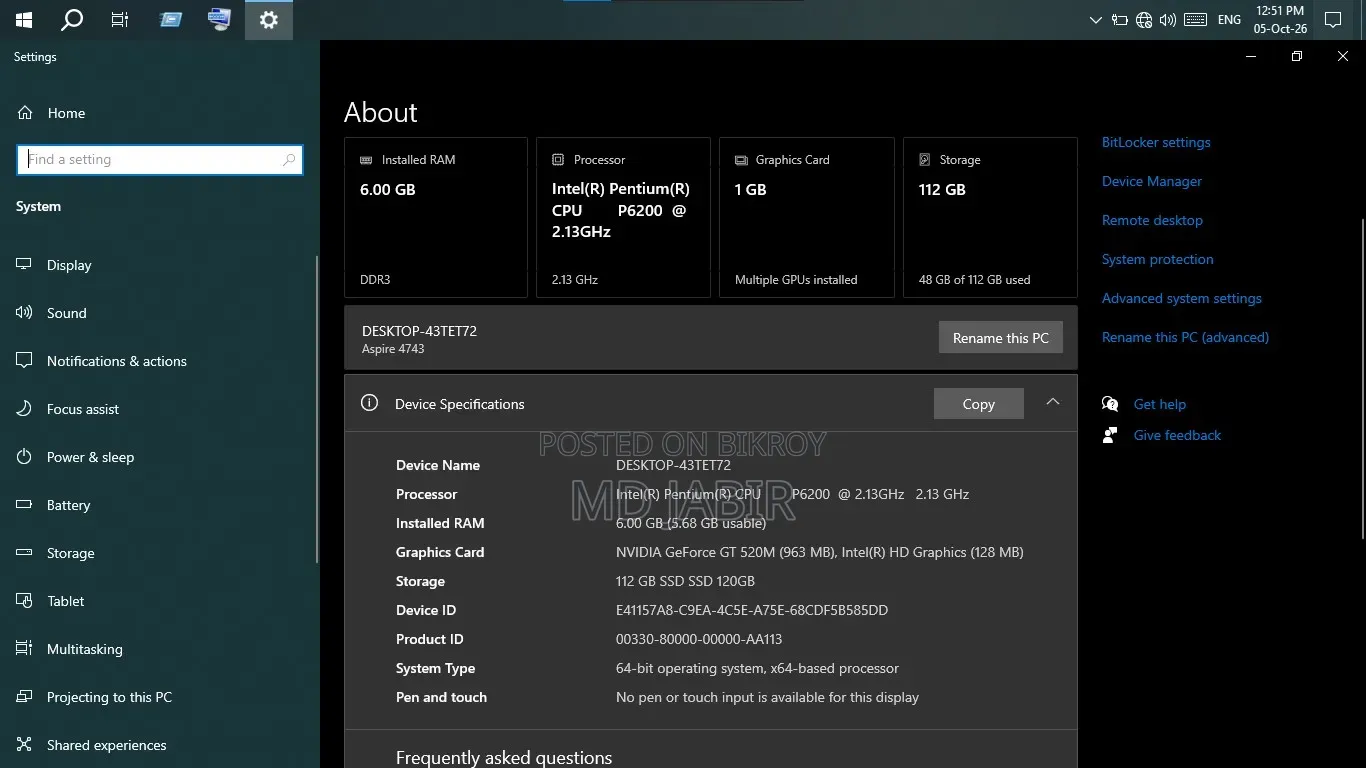Click the search magnifier in settings box
1366x768 pixels.
tap(289, 159)
